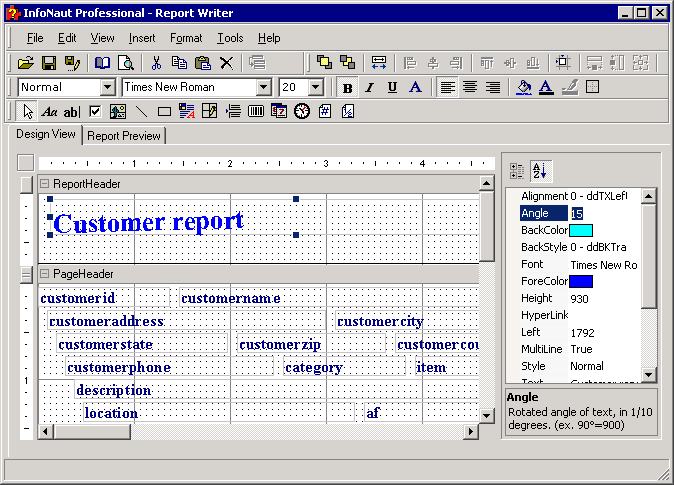Click the BackColor cyan swatch
The width and height of the screenshot is (674, 485).
click(x=581, y=230)
